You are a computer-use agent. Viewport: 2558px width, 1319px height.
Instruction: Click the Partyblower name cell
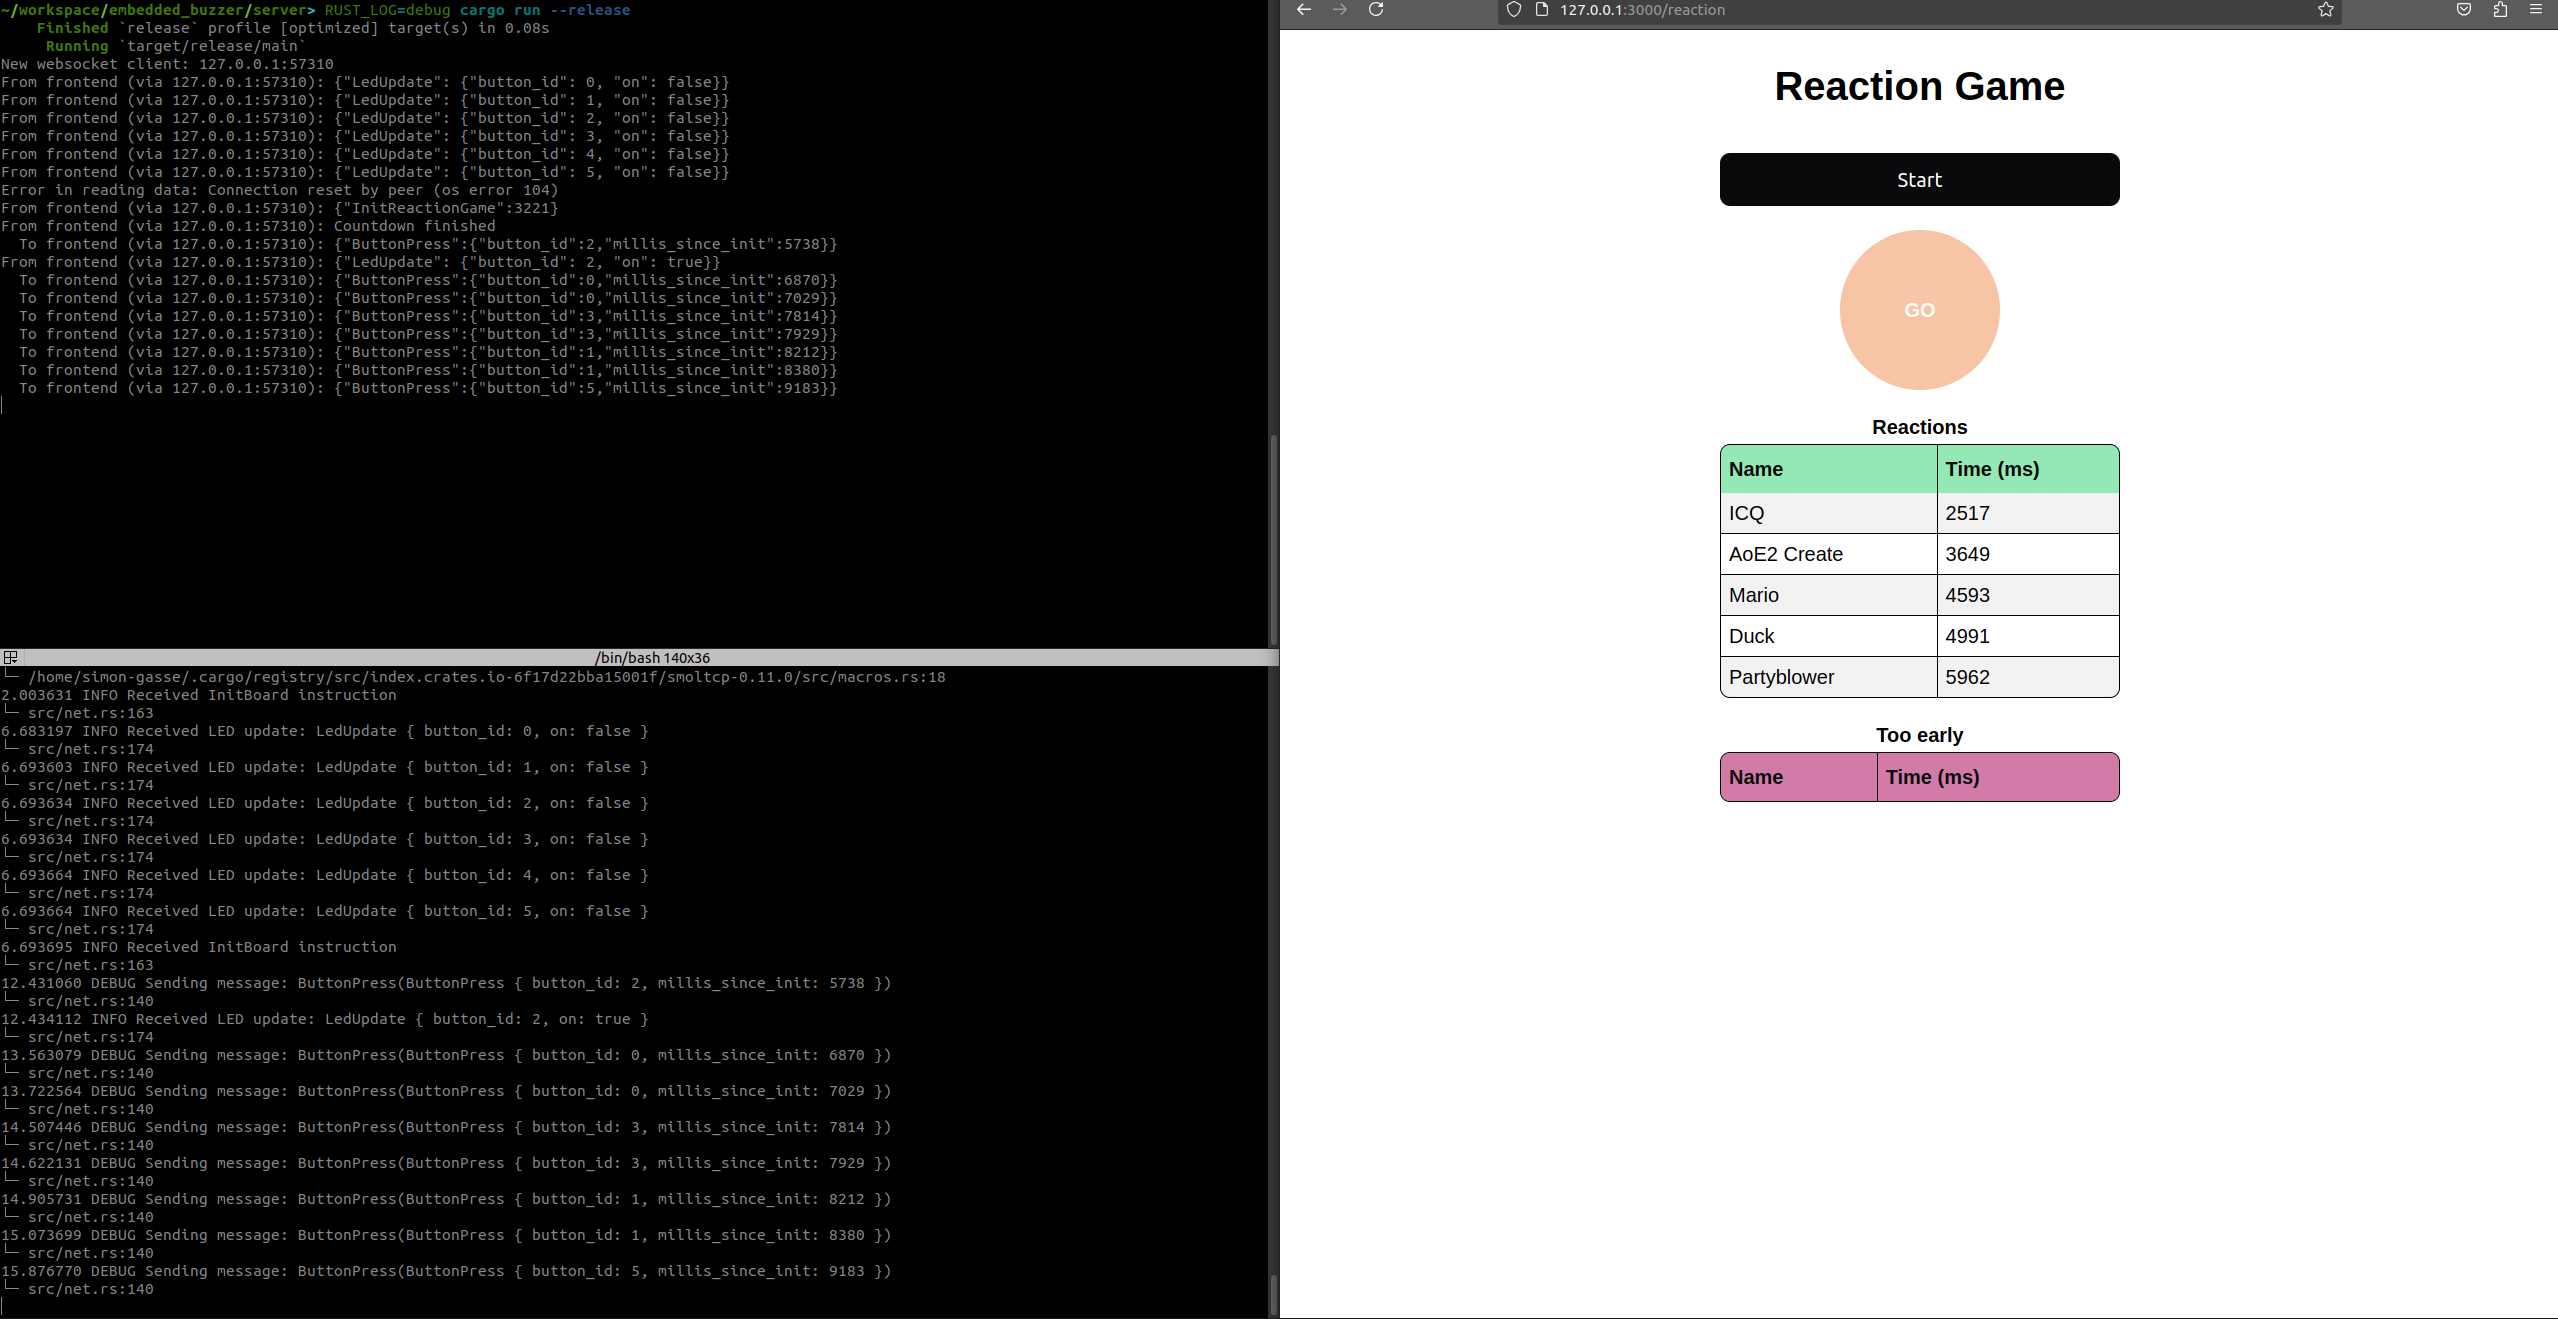1828,677
